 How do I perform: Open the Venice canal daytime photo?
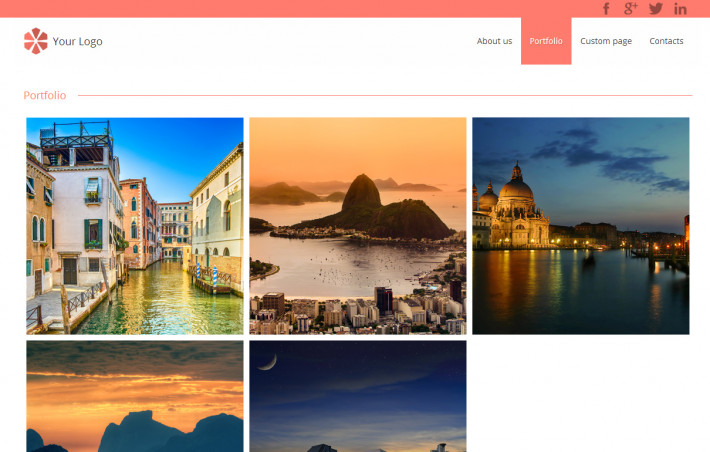coord(135,226)
